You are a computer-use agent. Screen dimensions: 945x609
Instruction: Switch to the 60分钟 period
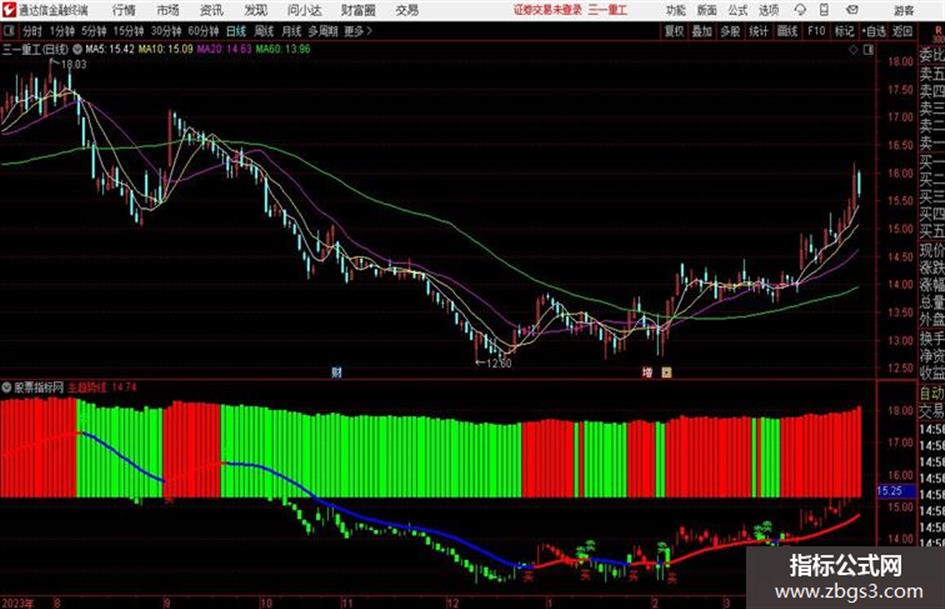(x=204, y=31)
